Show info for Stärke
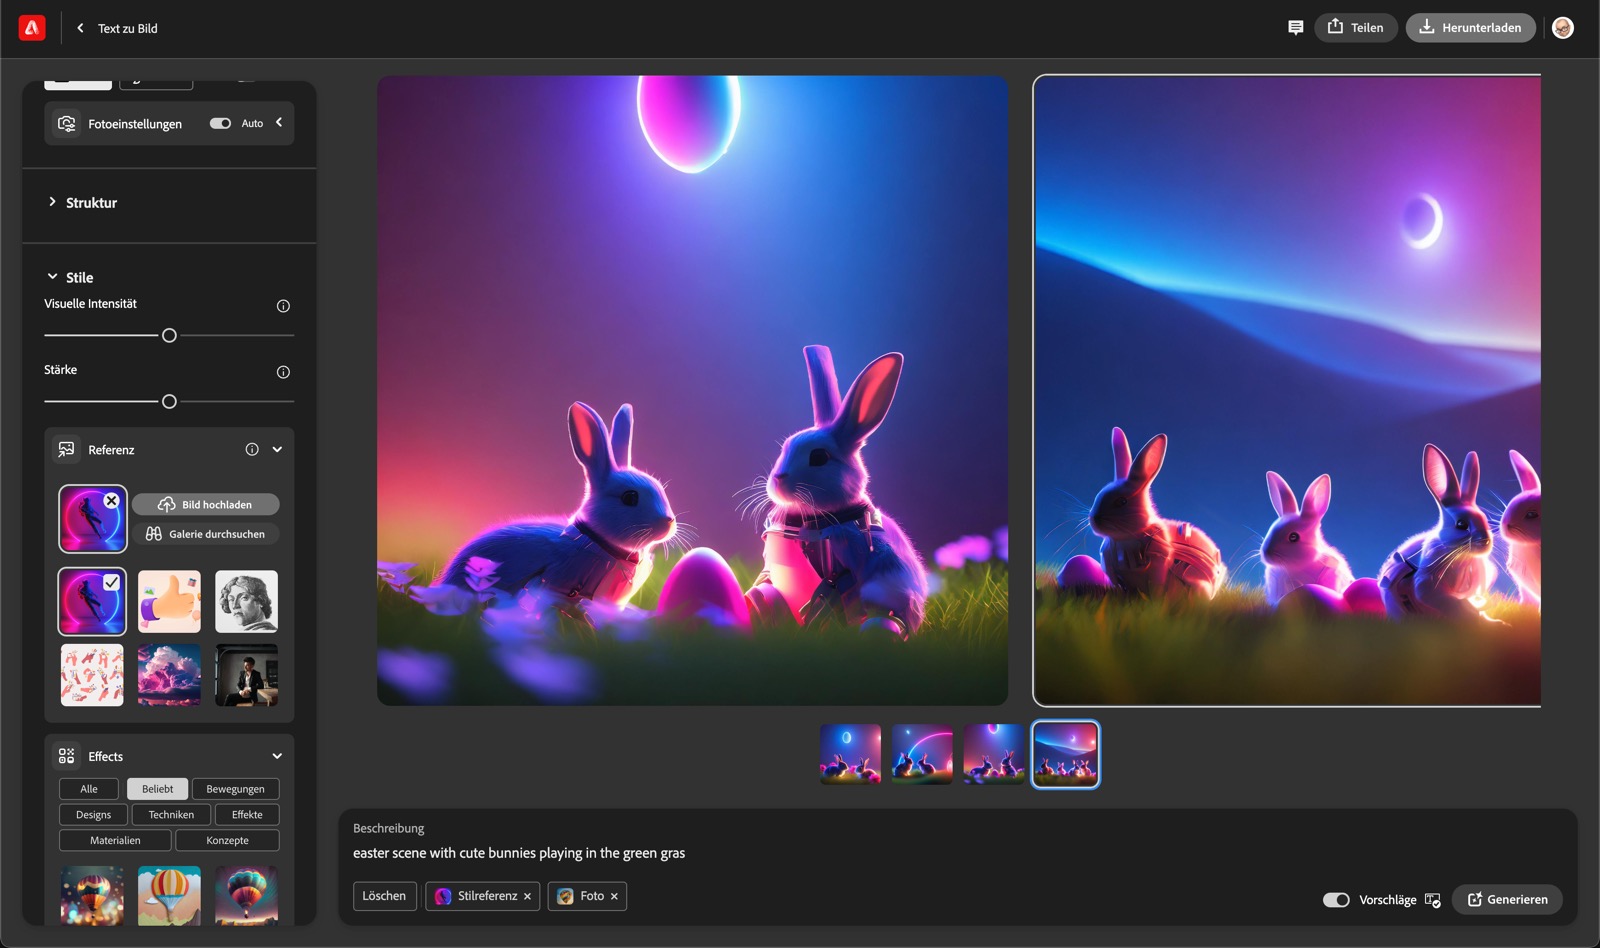Screen dimensions: 1600x948 click(x=283, y=372)
